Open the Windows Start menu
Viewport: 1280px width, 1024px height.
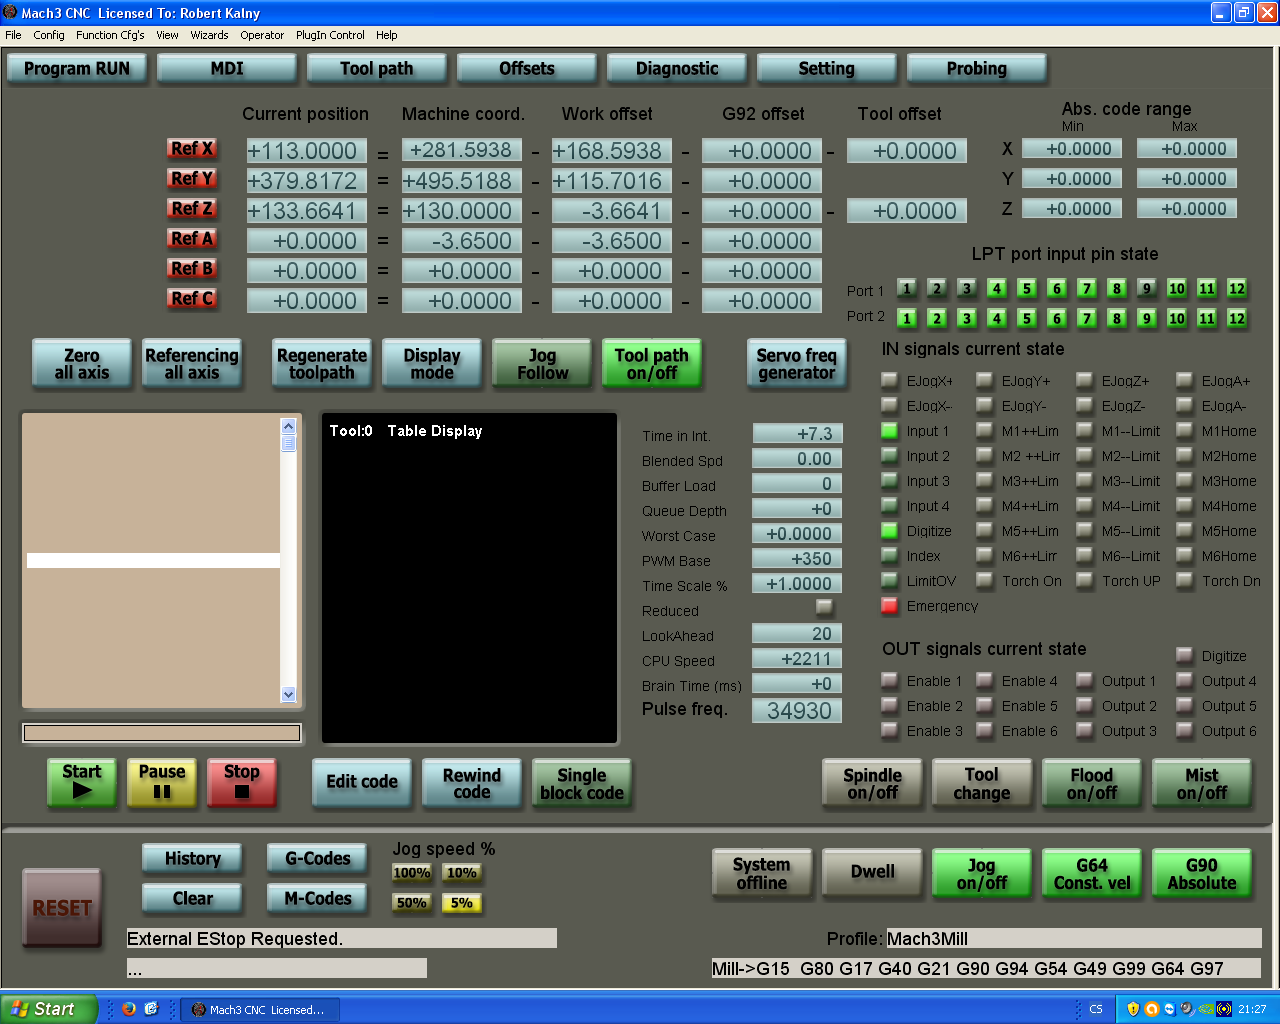tap(47, 1009)
